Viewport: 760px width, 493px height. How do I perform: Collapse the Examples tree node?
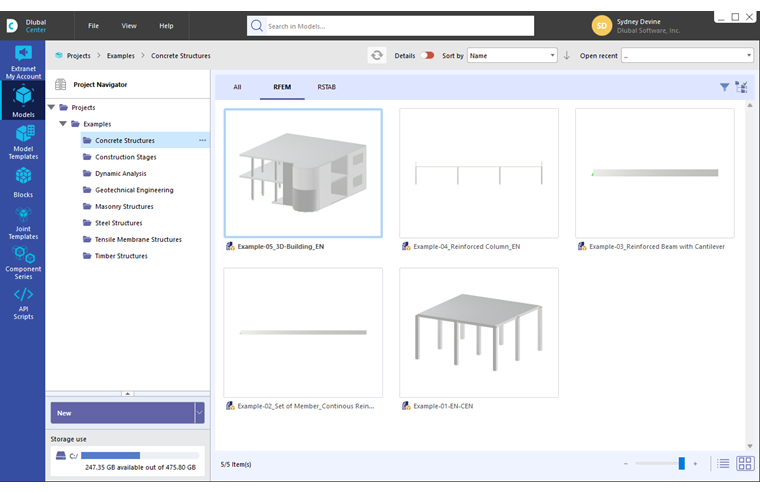(63, 124)
